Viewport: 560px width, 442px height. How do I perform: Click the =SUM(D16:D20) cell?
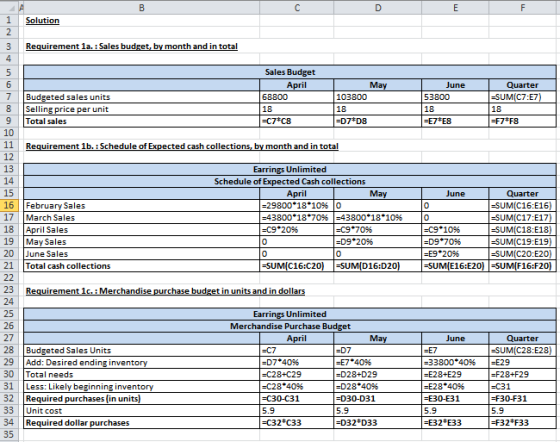click(378, 266)
